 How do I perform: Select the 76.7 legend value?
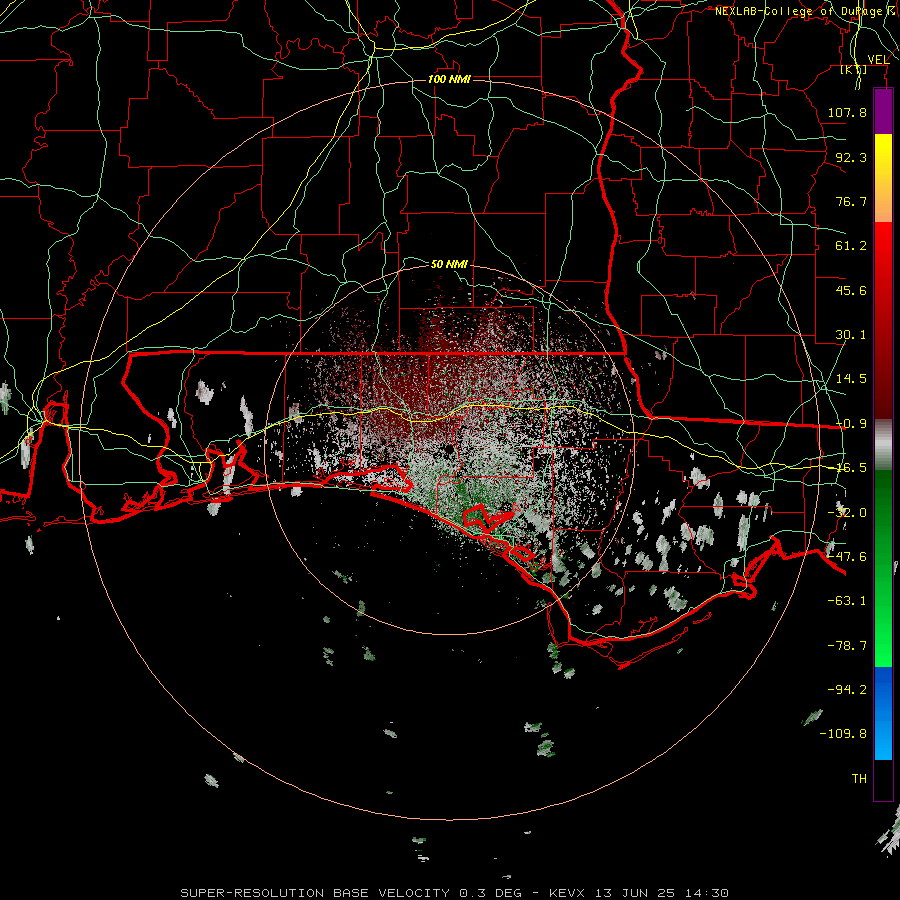851,201
